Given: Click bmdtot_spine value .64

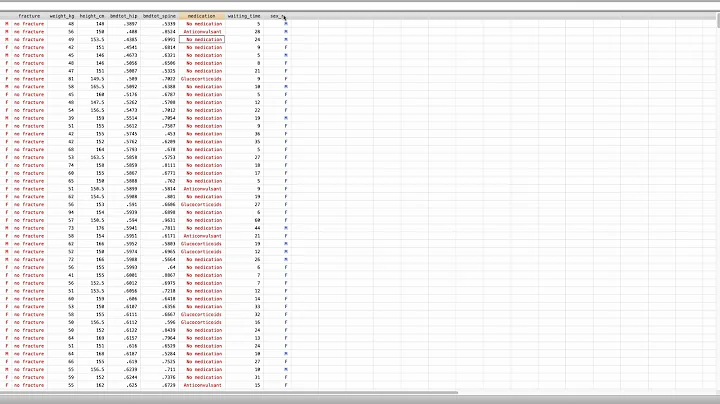Looking at the screenshot, I should (172, 267).
